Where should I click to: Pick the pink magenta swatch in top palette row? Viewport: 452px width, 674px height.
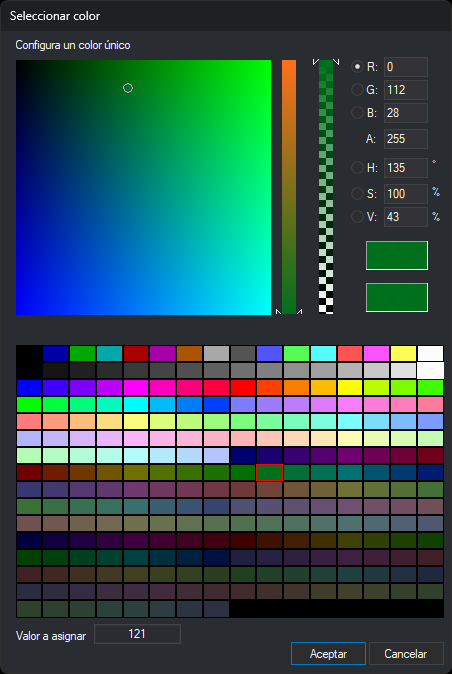[x=376, y=354]
